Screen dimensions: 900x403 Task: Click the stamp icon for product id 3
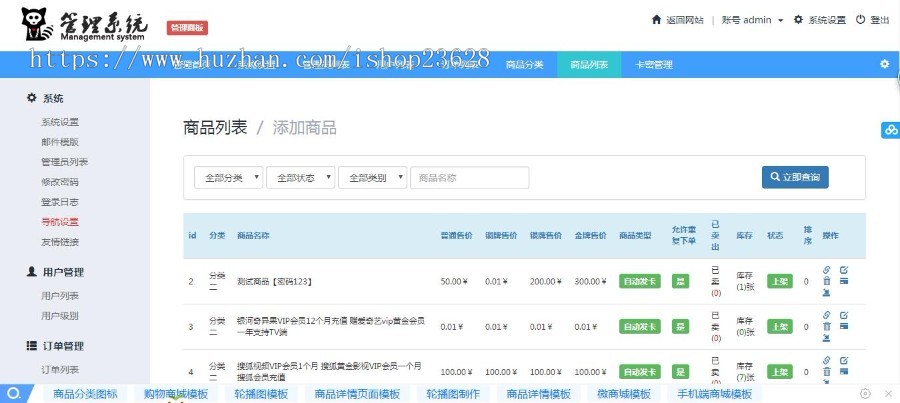click(827, 338)
